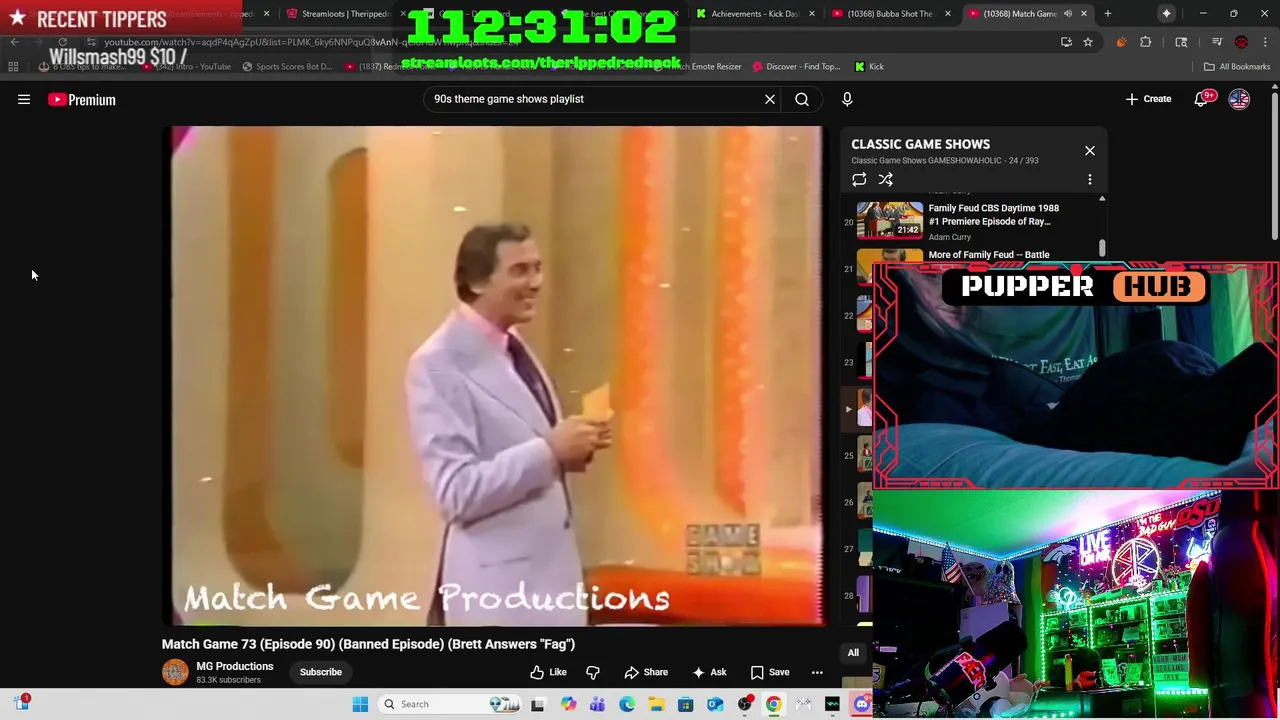Screen dimensions: 1280x720
Task: Click the Ask sparkle button
Action: click(x=709, y=672)
